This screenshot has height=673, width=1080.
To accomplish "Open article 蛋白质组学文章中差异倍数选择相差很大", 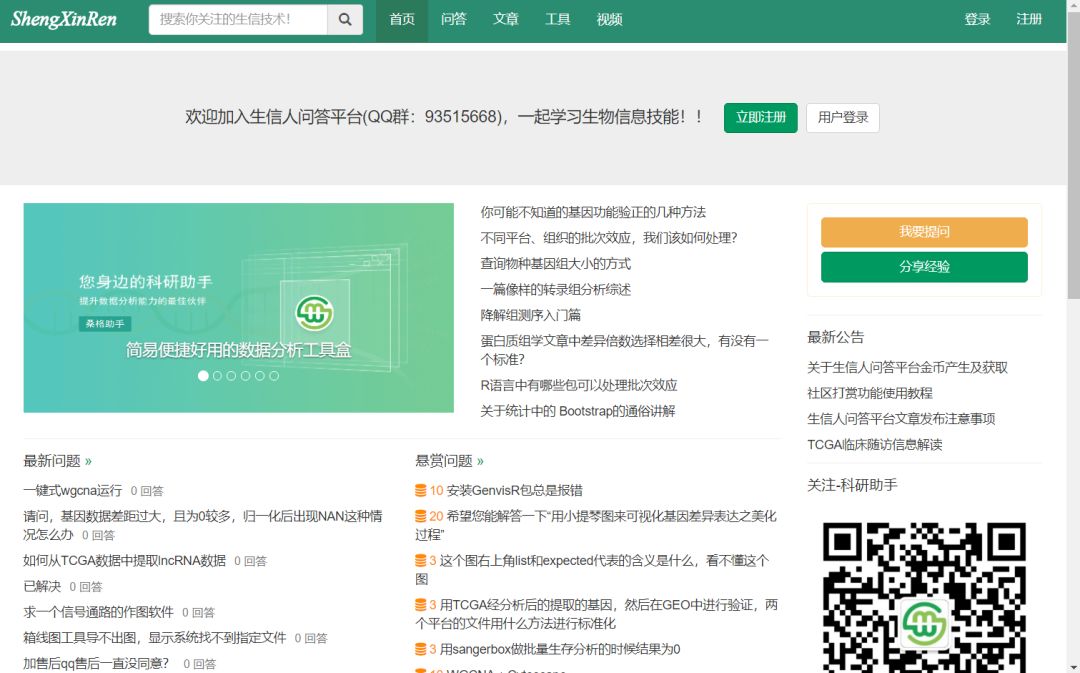I will [624, 350].
